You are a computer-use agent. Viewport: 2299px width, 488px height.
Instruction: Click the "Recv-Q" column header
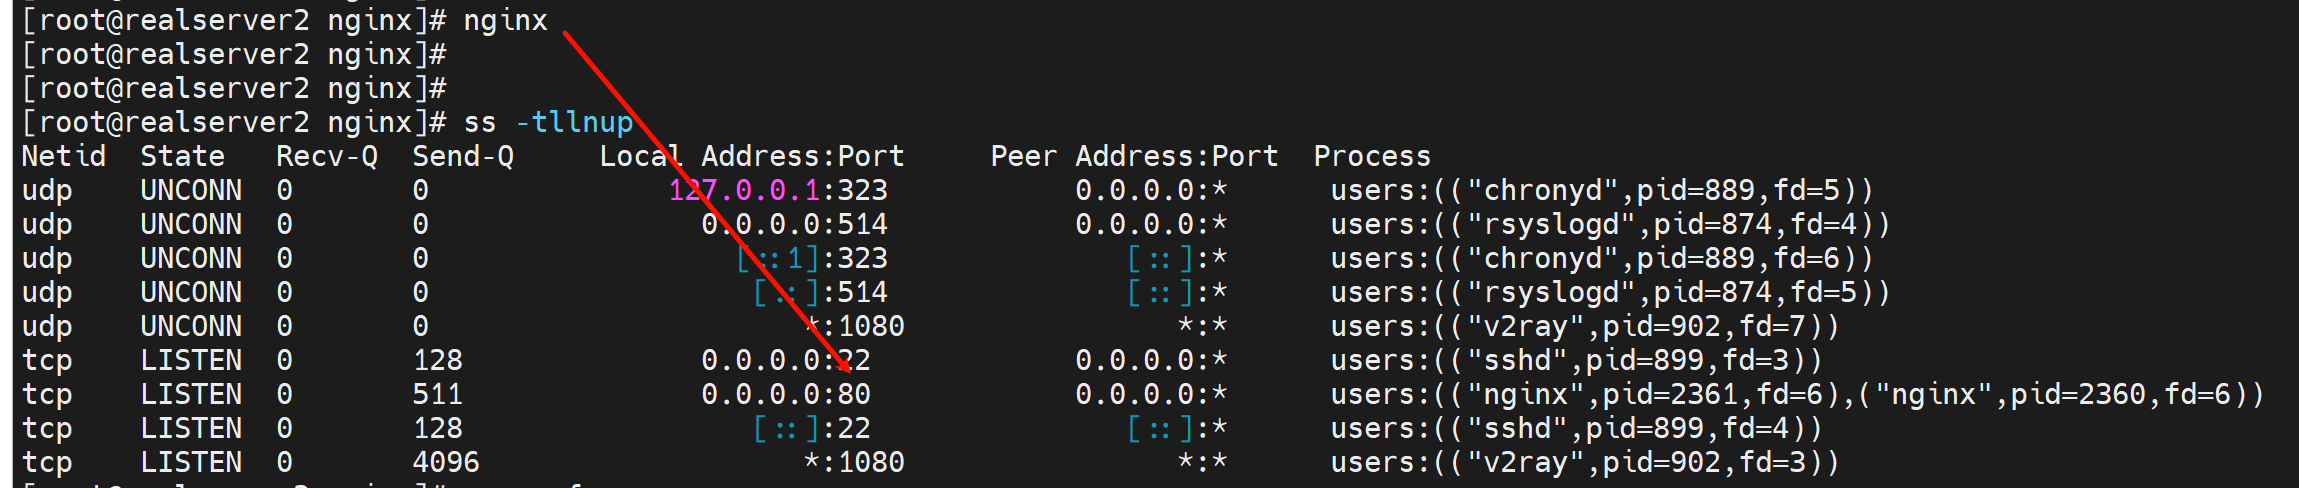327,157
